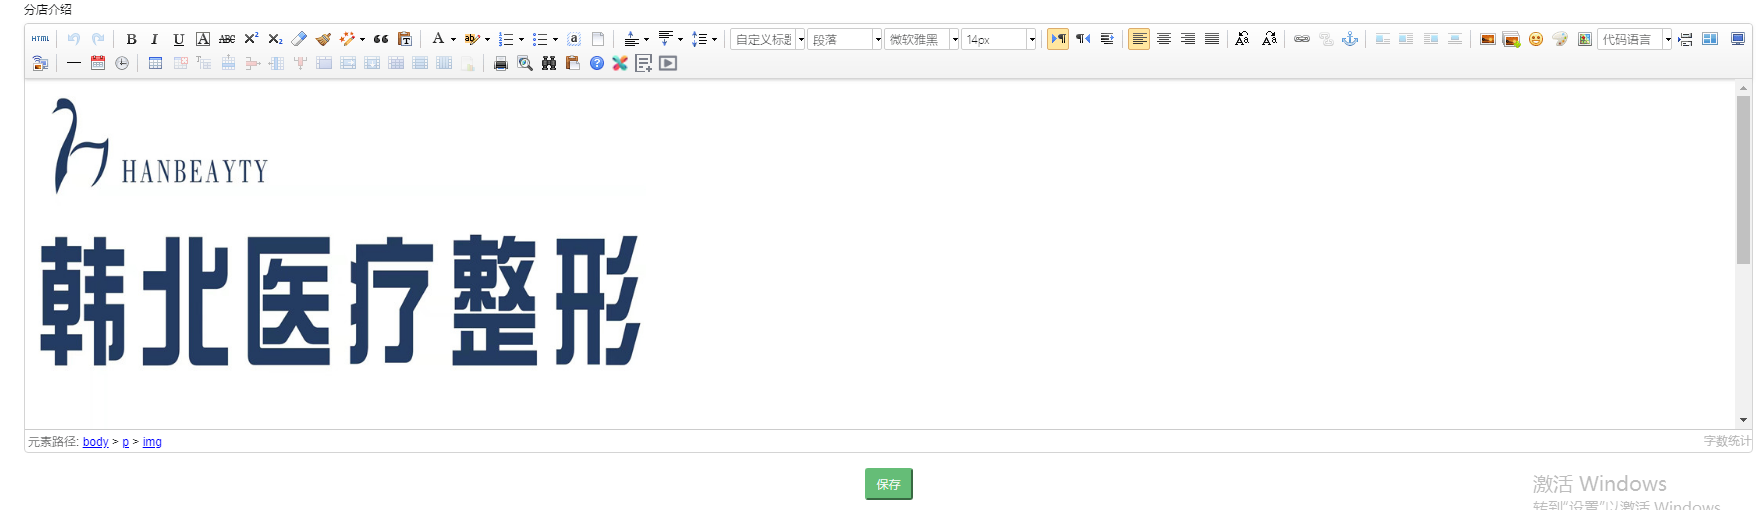
Task: Click paste as plain text icon
Action: pyautogui.click(x=405, y=39)
